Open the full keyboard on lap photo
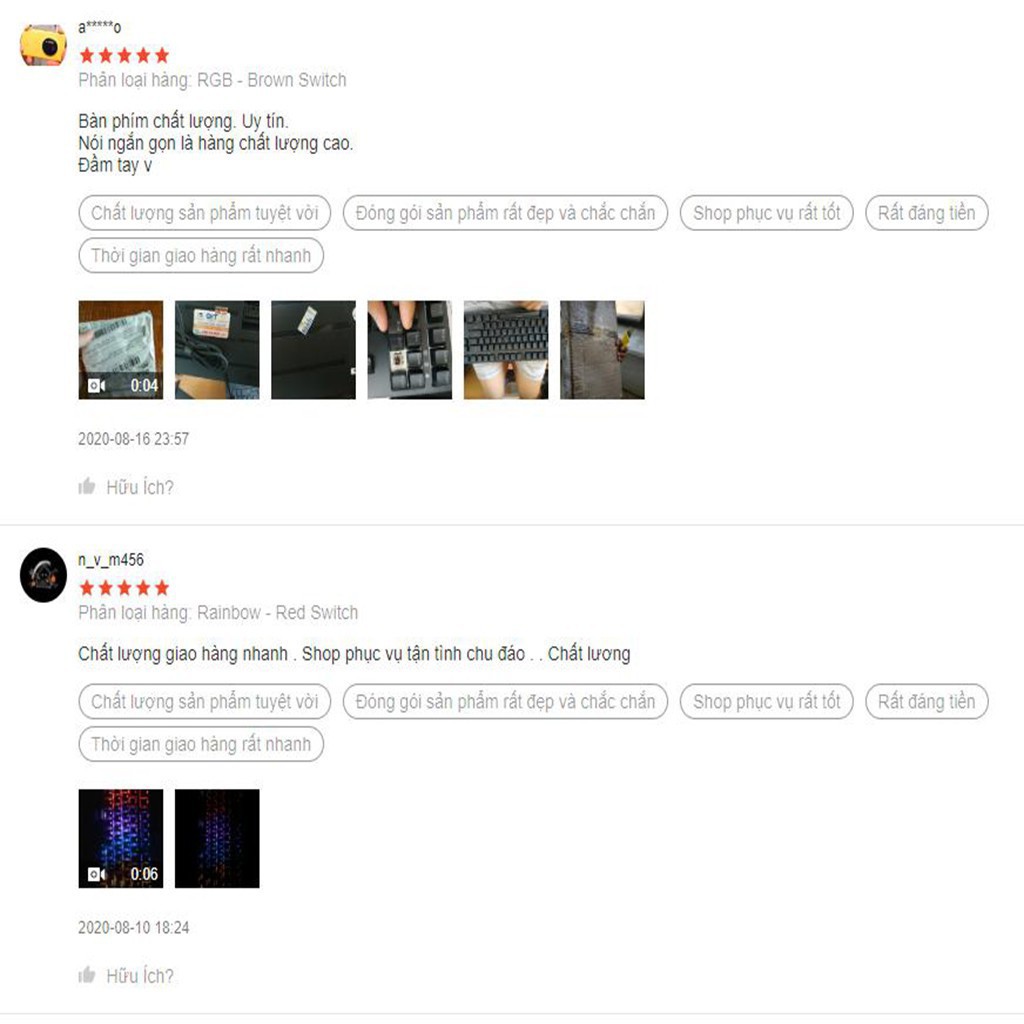1024x1024 pixels. 506,349
